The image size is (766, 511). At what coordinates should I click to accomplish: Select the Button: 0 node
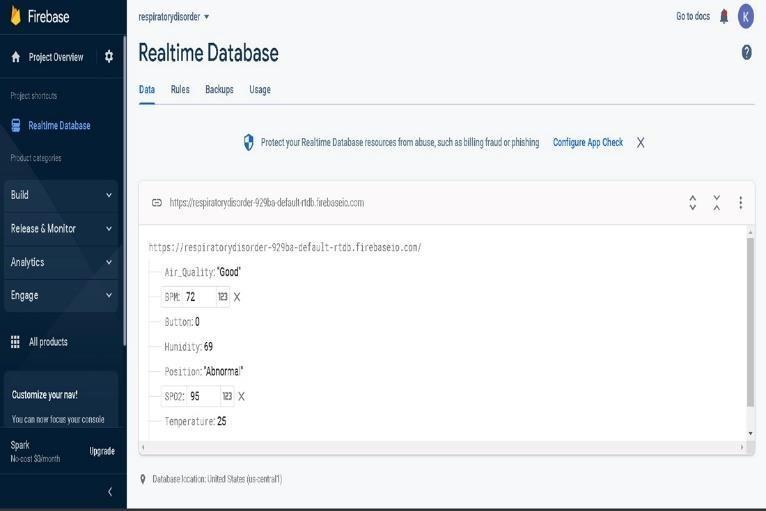click(182, 322)
